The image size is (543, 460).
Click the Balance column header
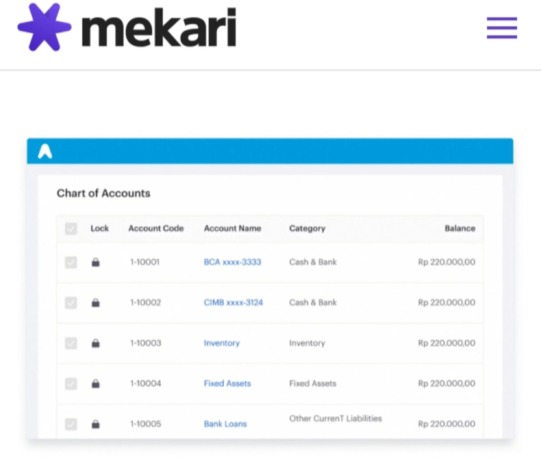[460, 228]
